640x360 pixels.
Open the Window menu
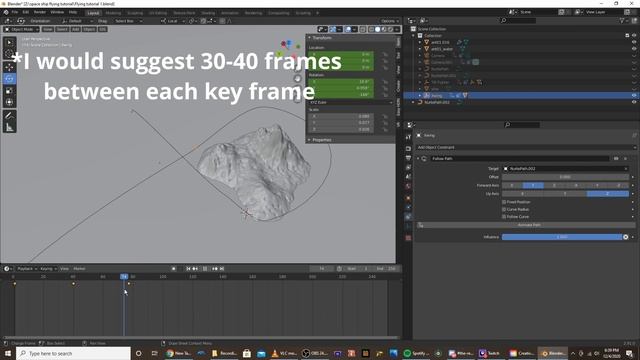click(57, 12)
